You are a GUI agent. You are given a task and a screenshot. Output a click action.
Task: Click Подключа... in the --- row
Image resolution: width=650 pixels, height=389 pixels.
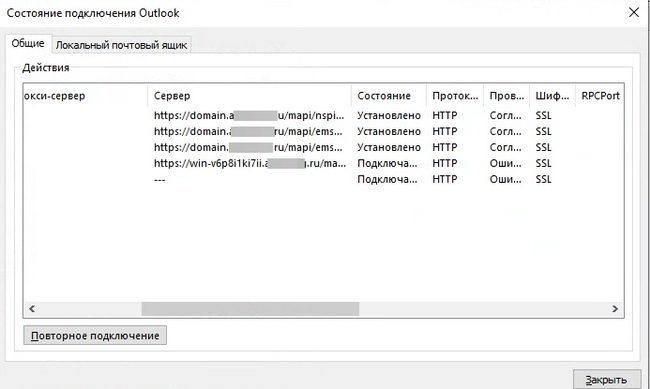(387, 180)
